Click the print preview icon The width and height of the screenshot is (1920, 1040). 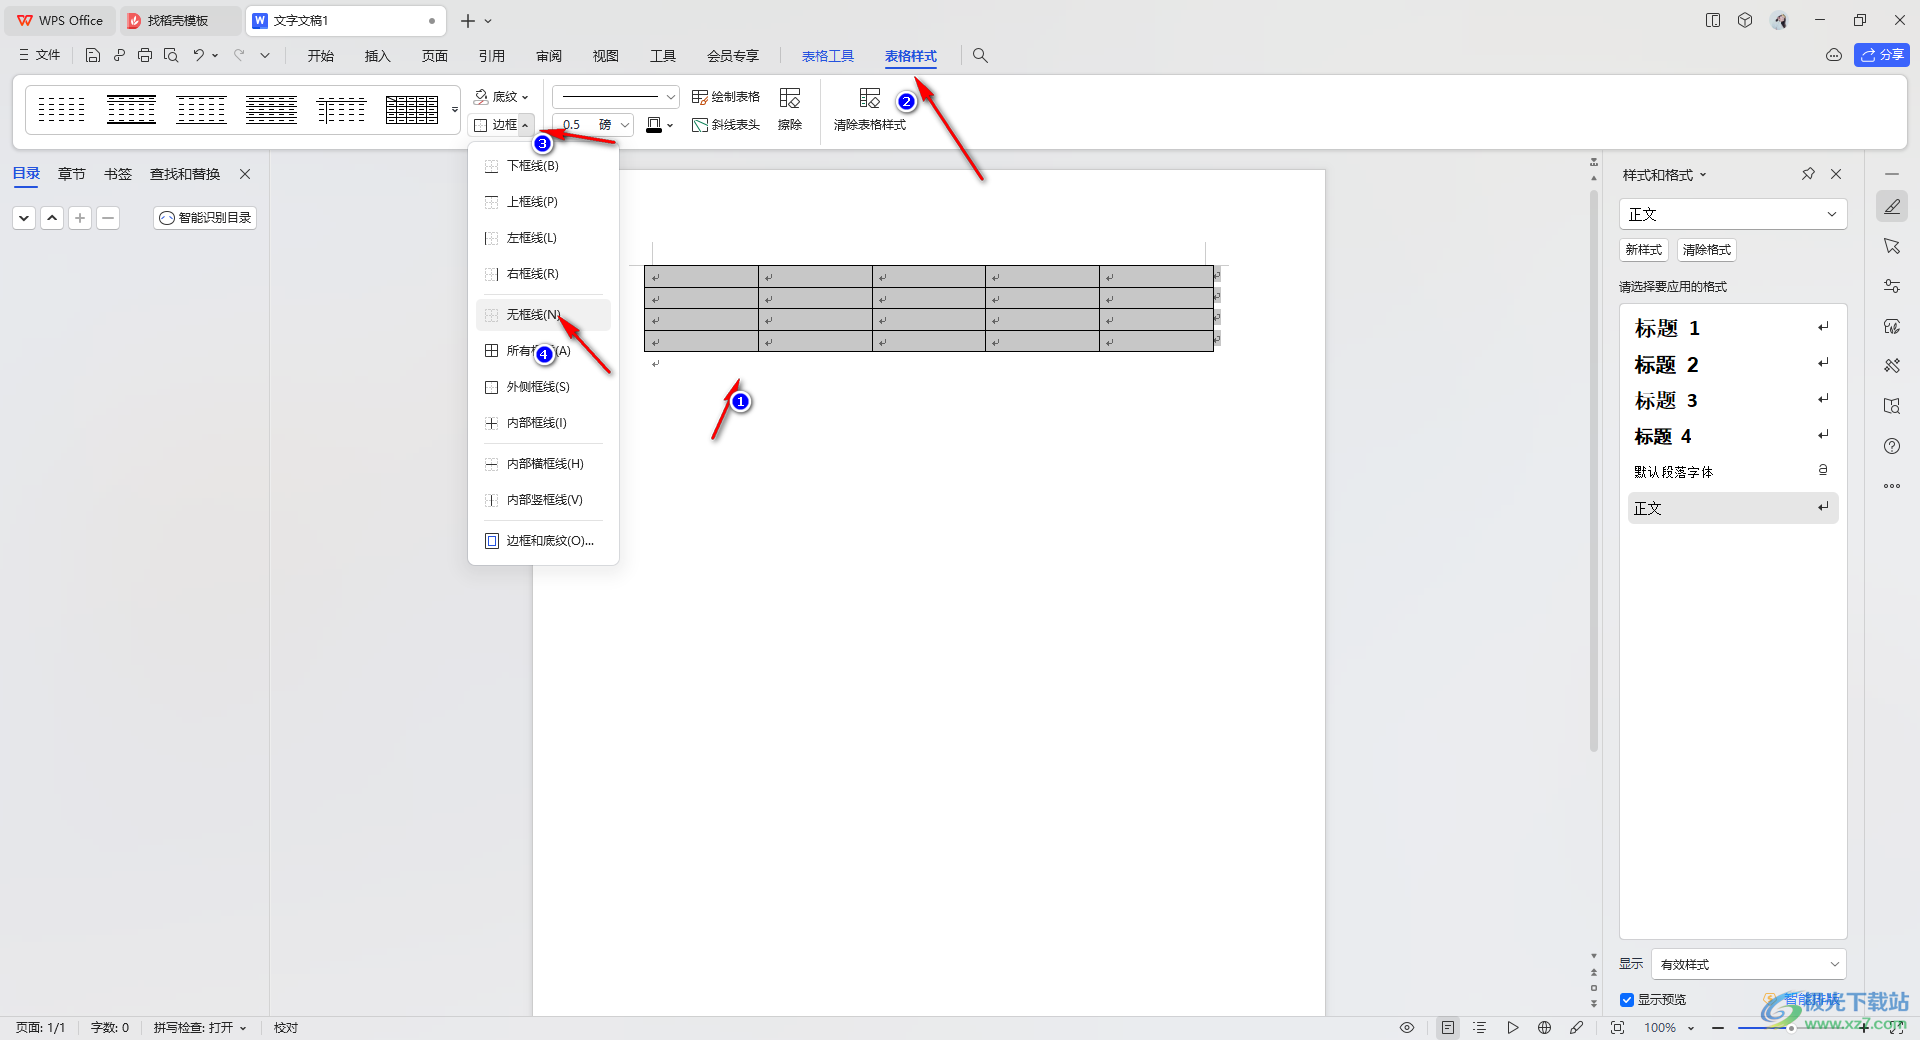(171, 56)
